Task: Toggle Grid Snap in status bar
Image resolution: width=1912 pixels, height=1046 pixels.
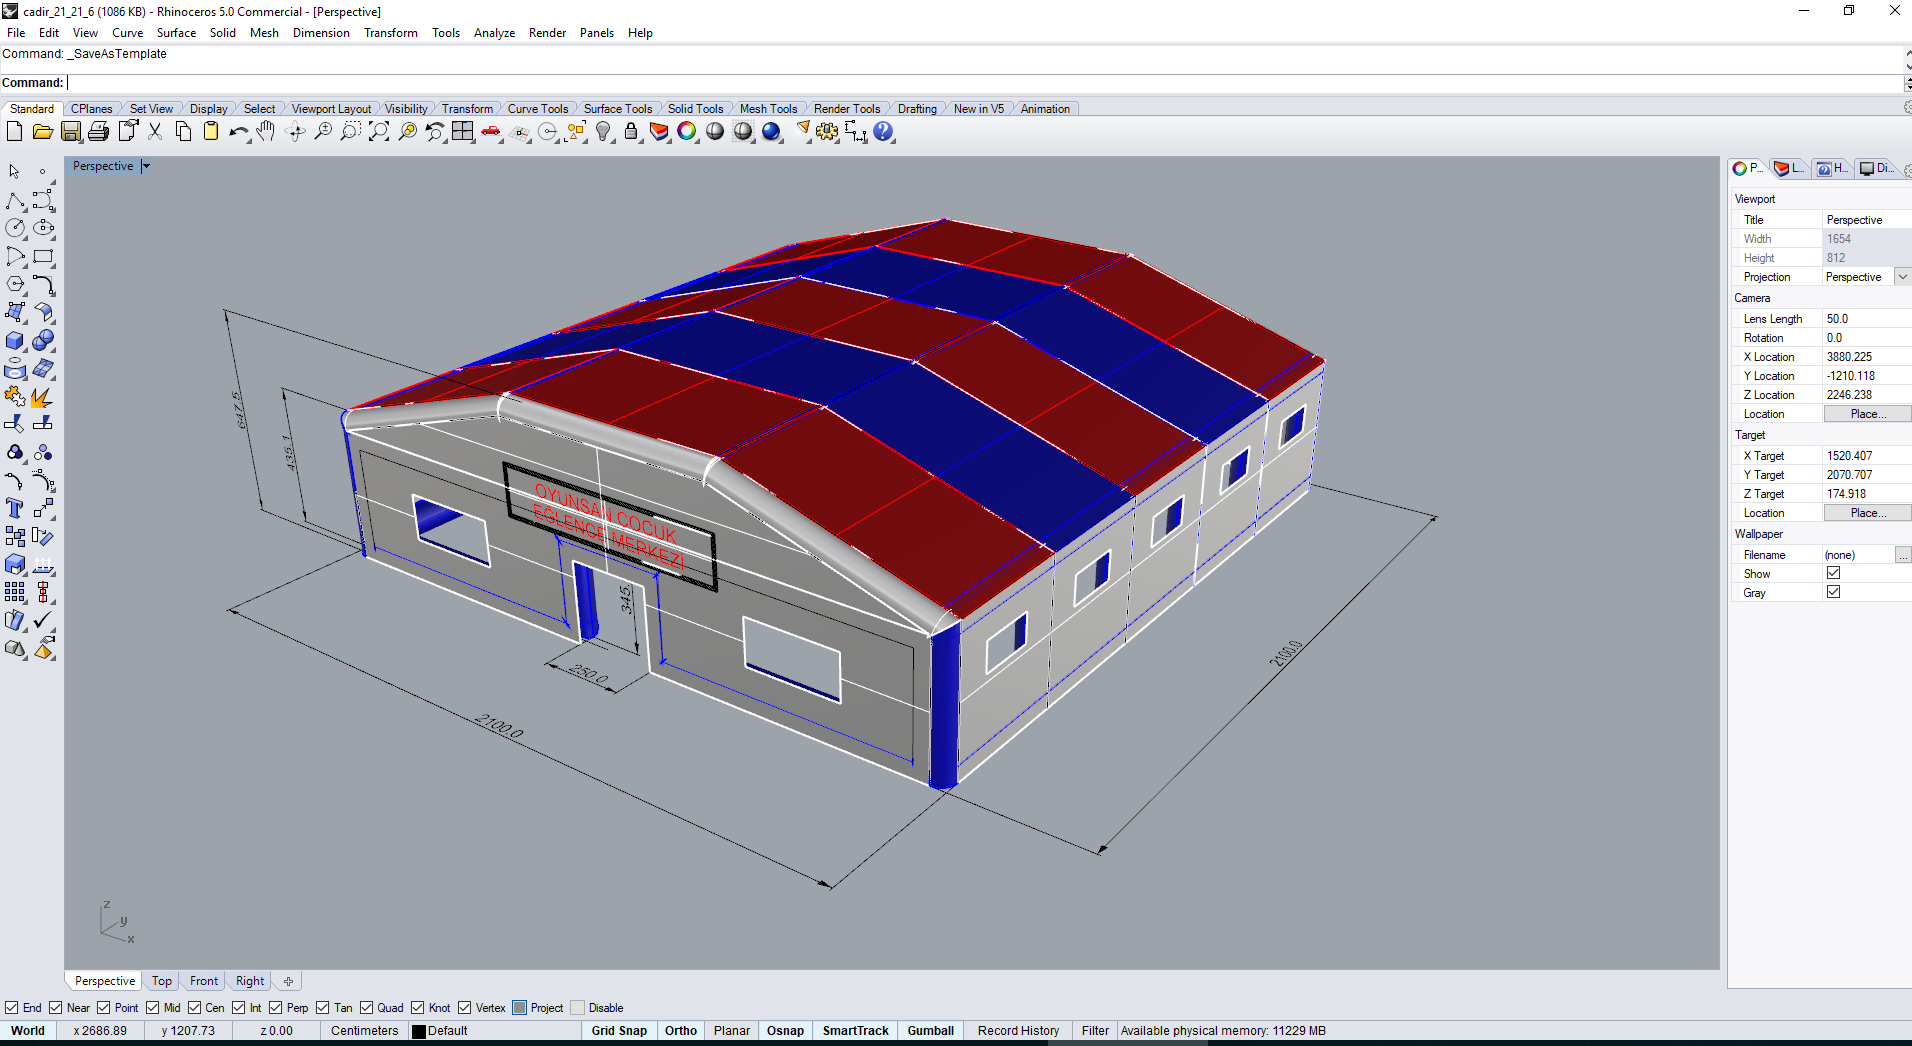Action: point(618,1031)
